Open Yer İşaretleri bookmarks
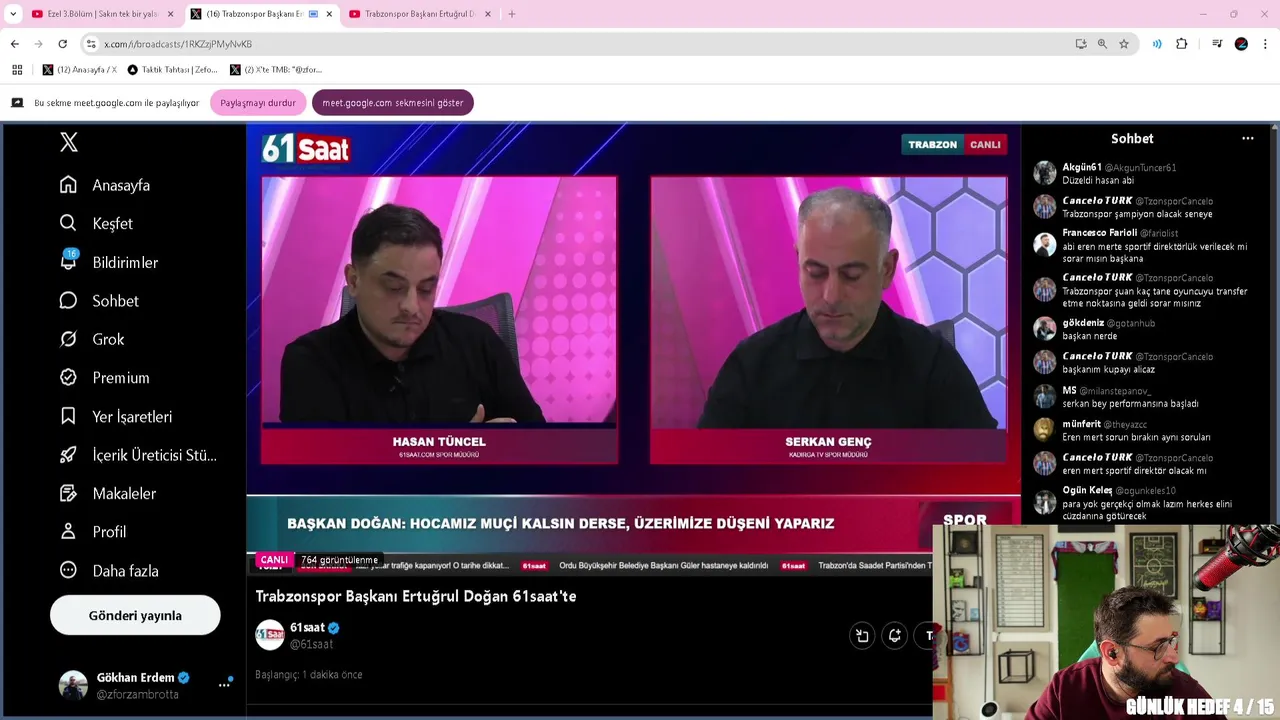 pyautogui.click(x=116, y=416)
